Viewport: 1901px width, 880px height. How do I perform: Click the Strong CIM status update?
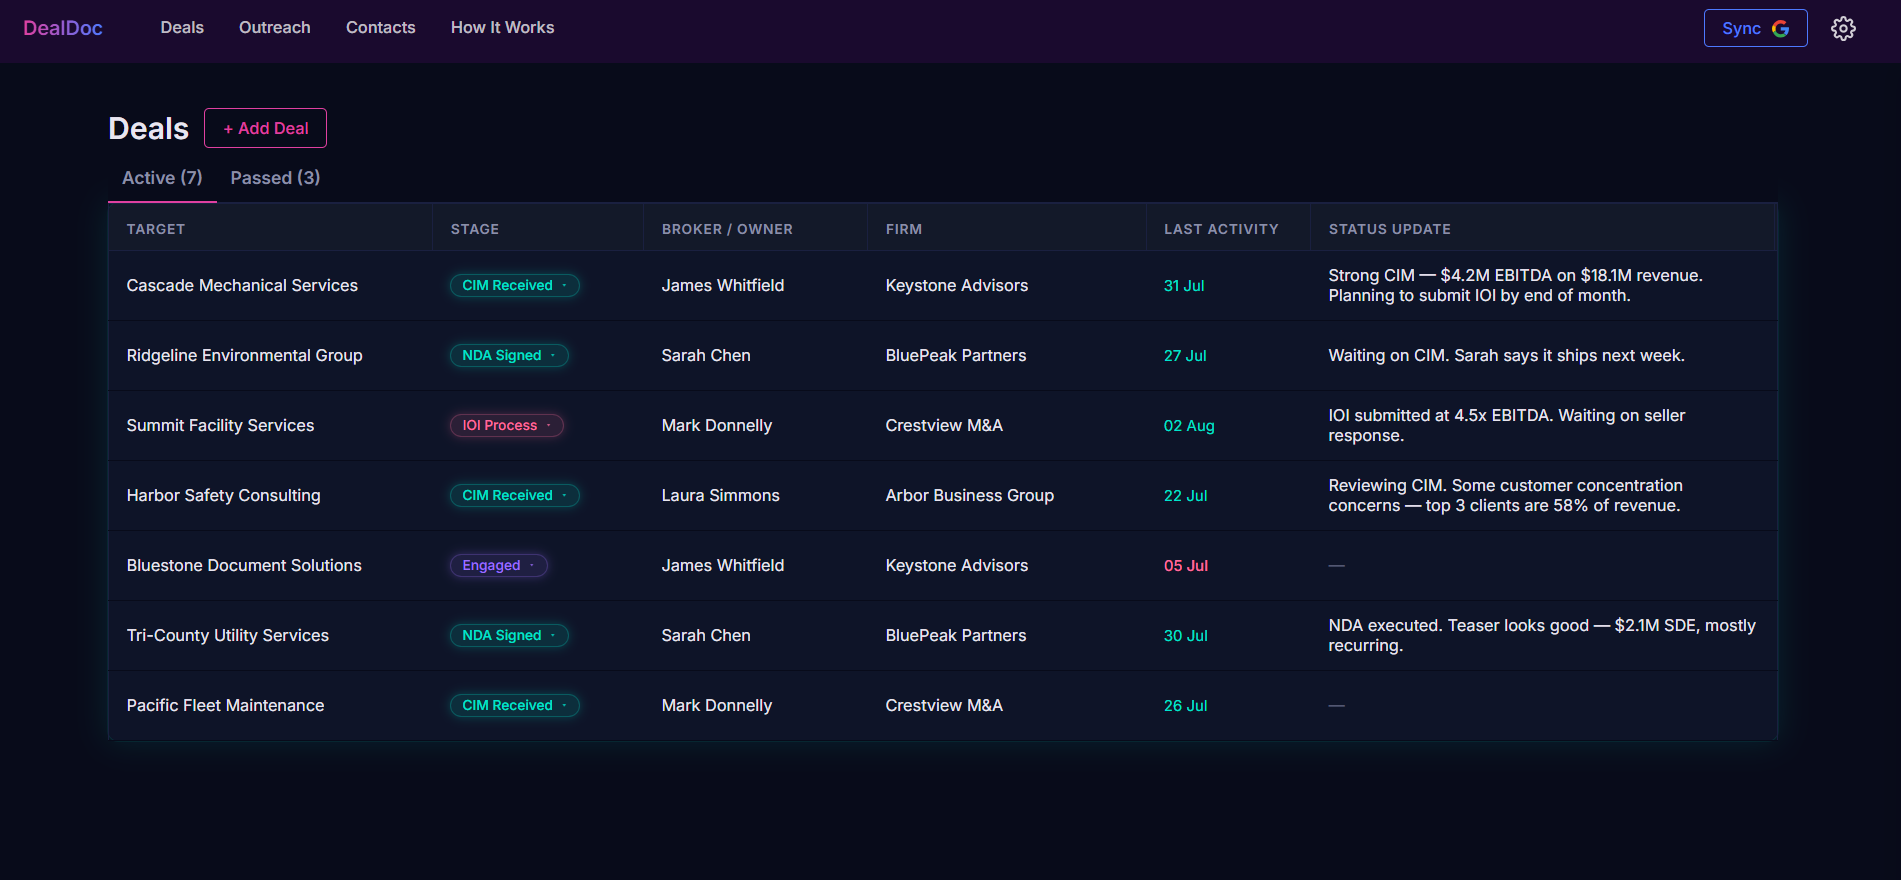(1515, 285)
